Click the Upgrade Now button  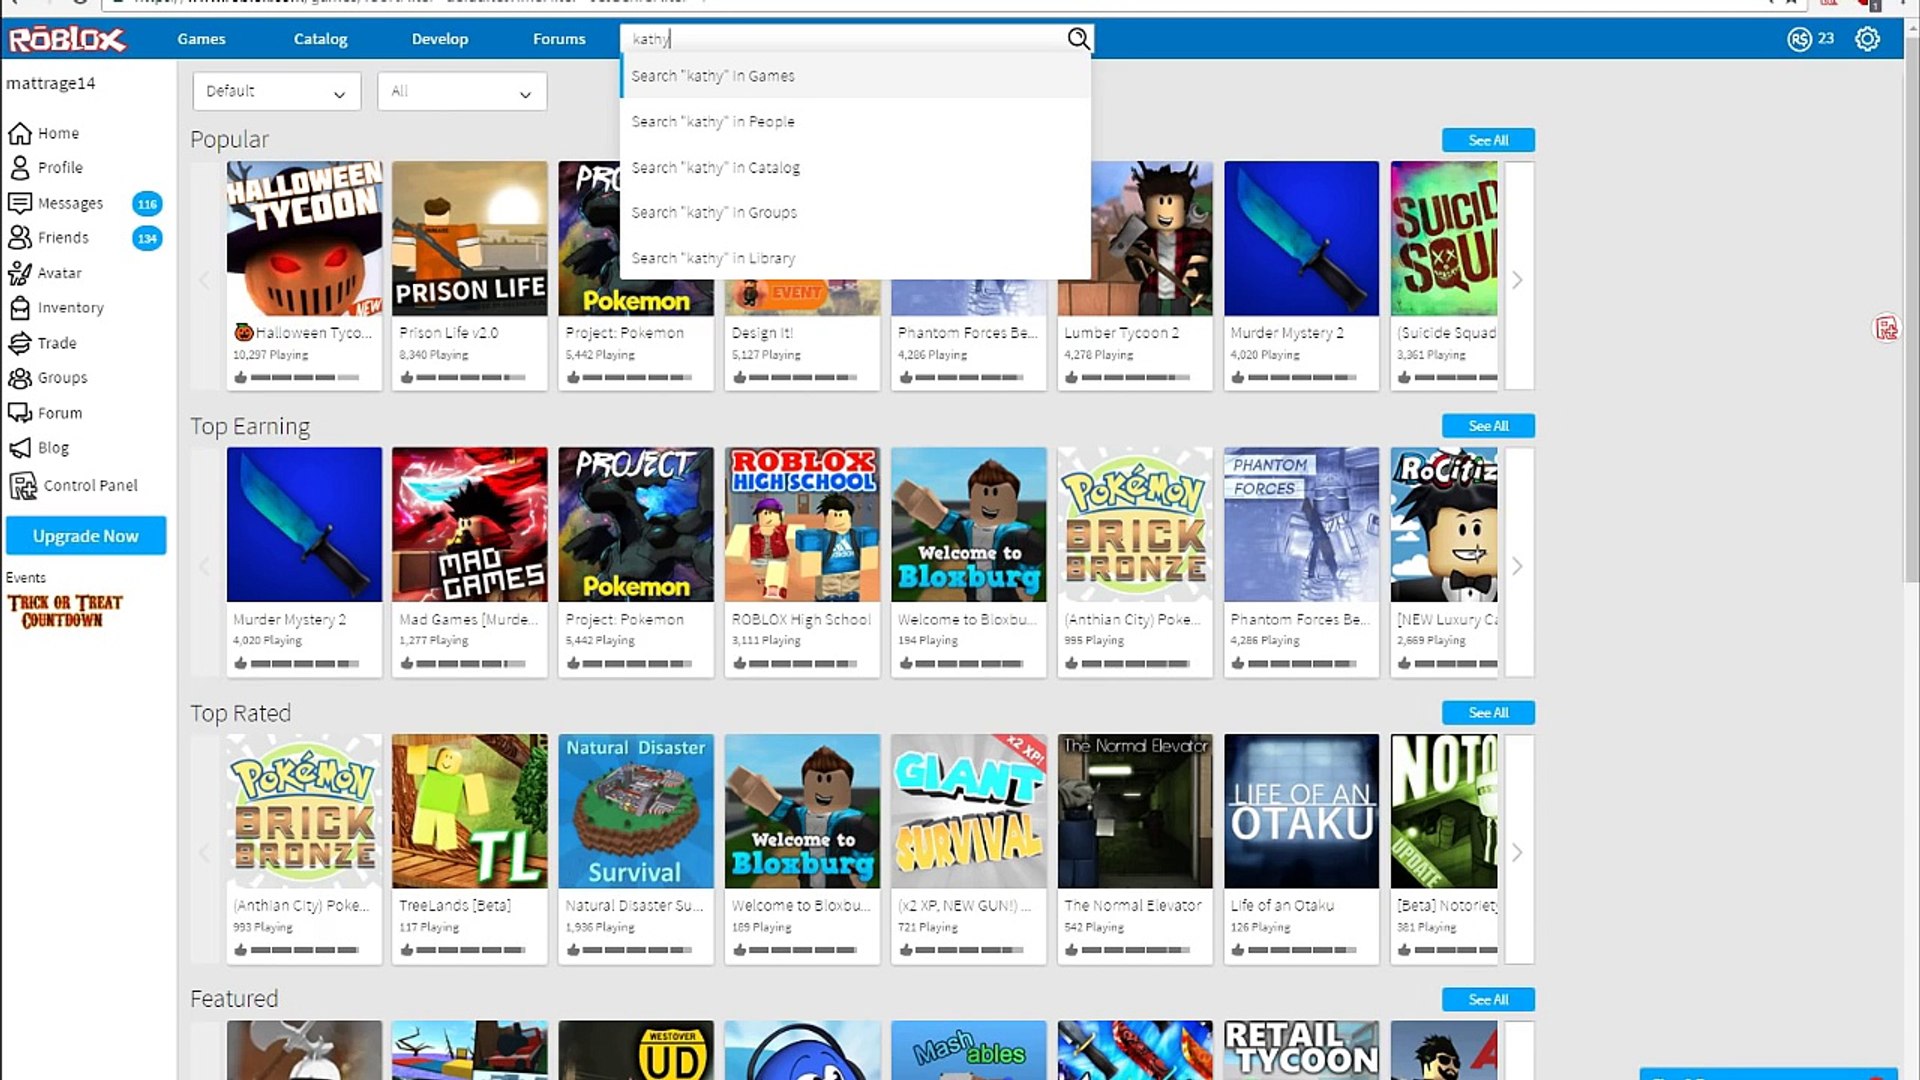[x=86, y=536]
